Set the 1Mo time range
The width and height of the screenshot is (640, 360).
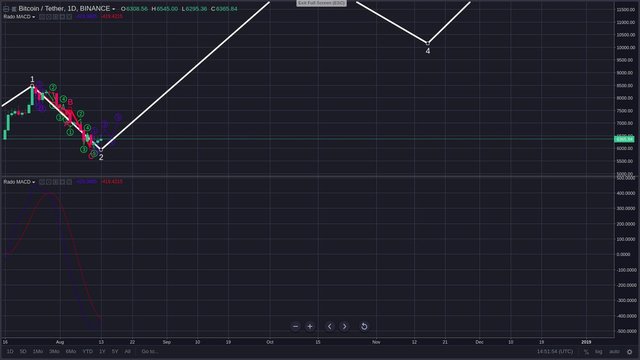(x=38, y=351)
